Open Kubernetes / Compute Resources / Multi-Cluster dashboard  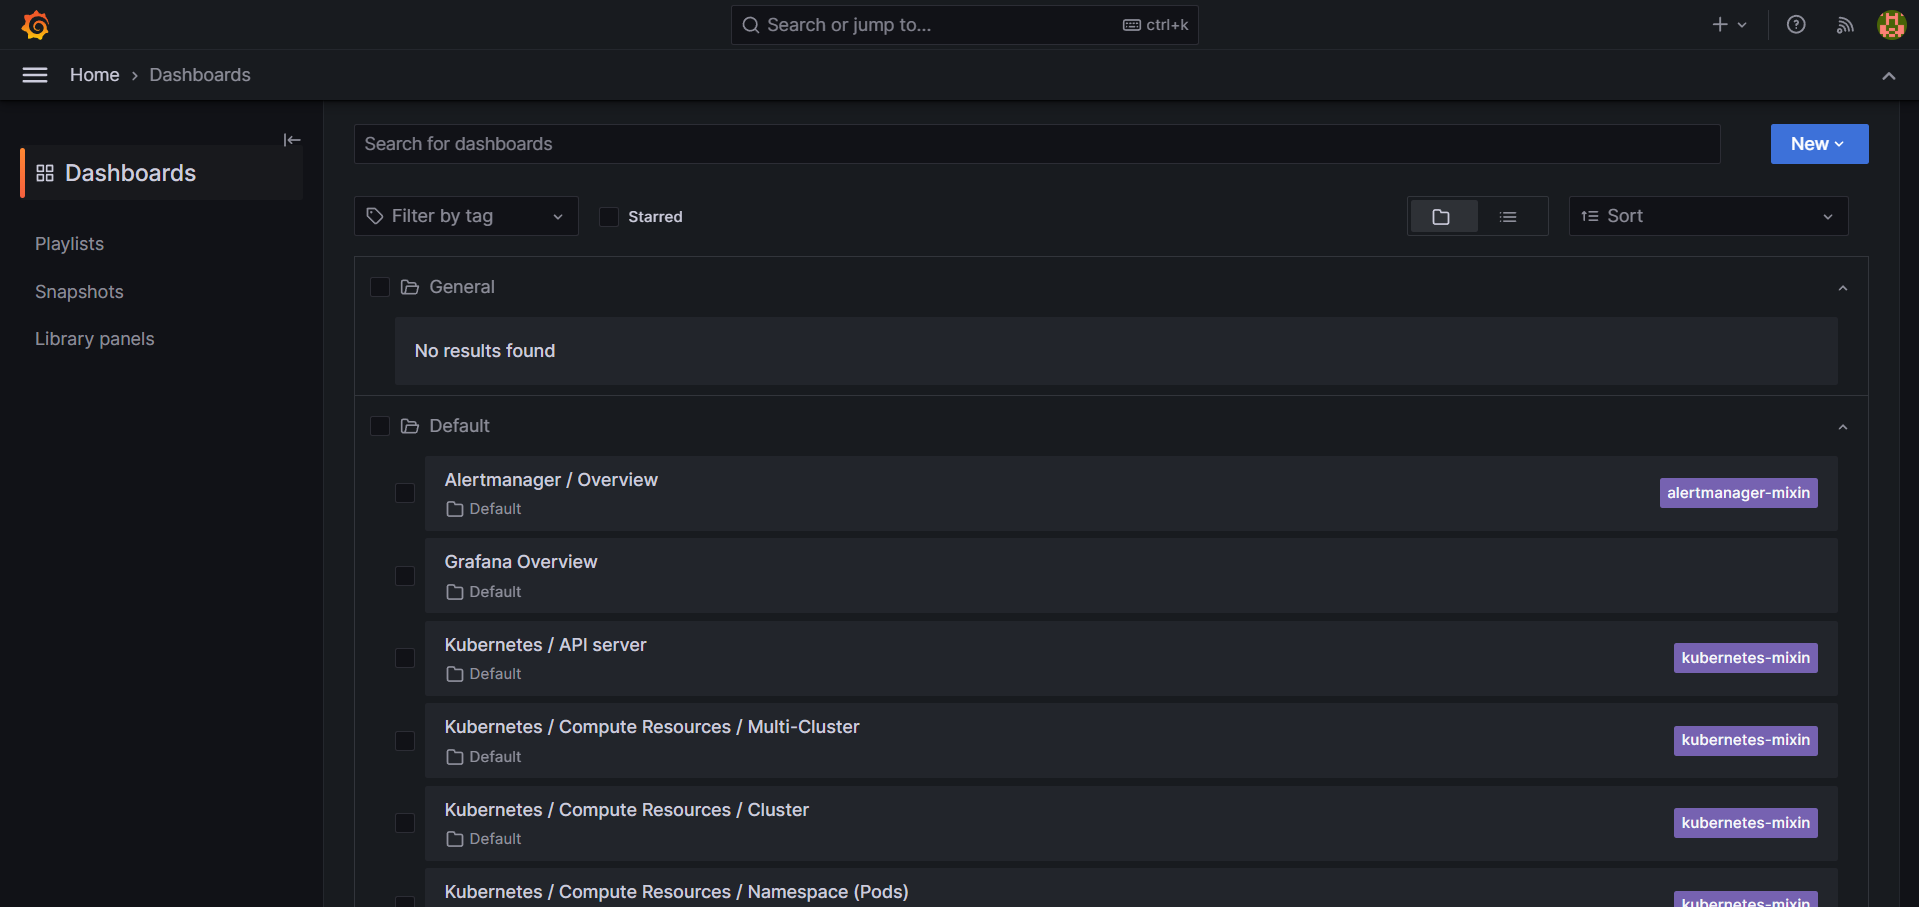652,727
